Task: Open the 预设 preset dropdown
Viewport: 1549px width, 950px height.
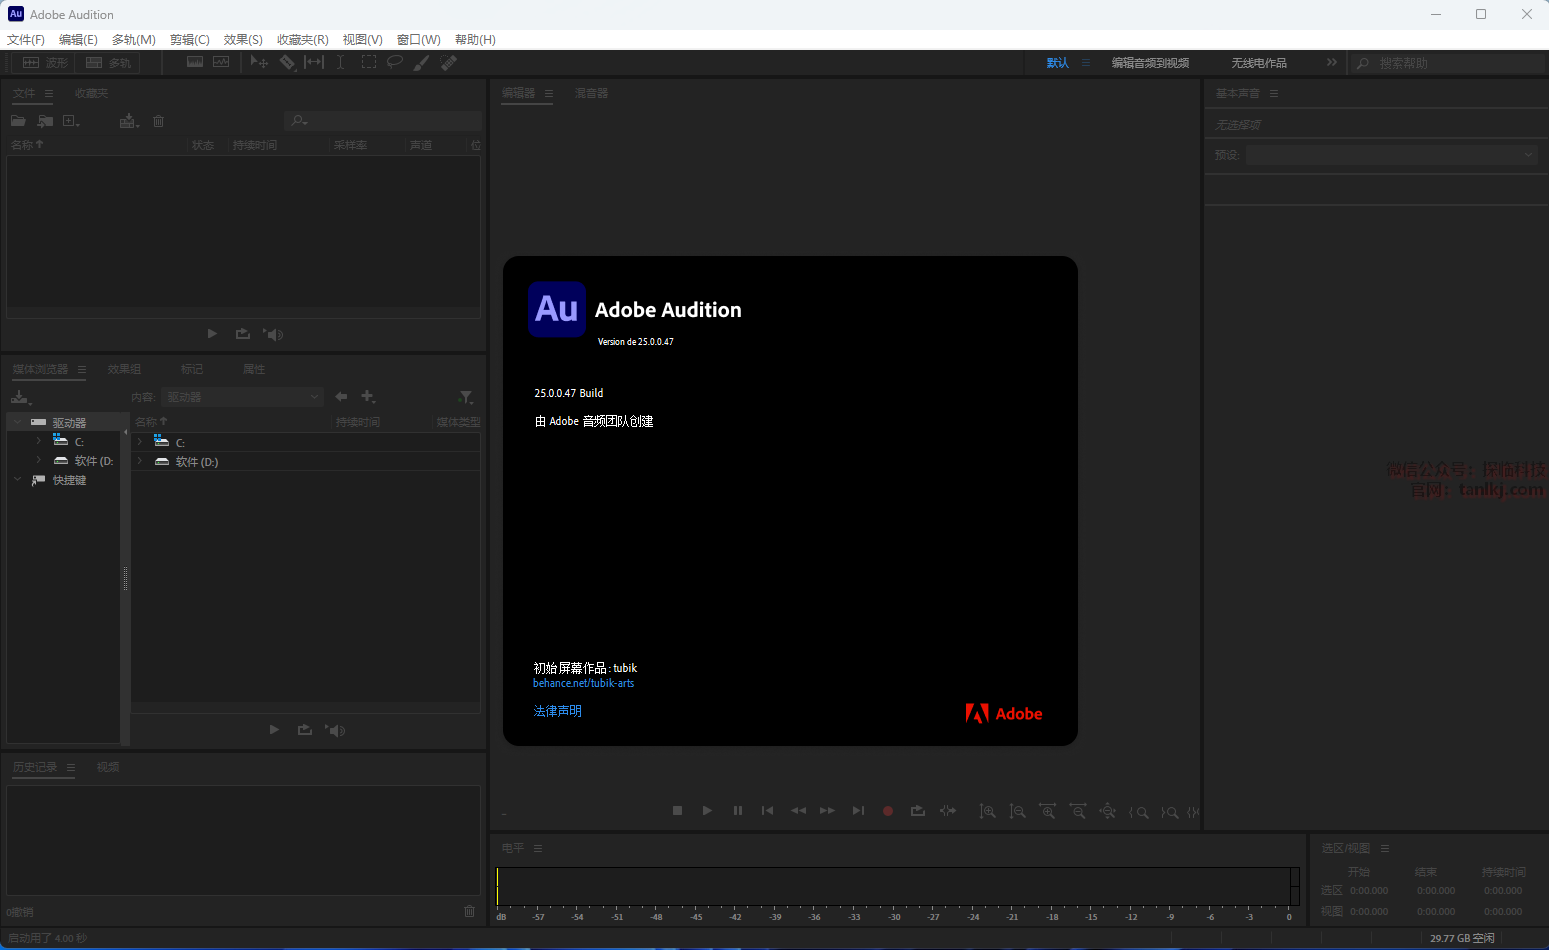Action: (x=1390, y=155)
